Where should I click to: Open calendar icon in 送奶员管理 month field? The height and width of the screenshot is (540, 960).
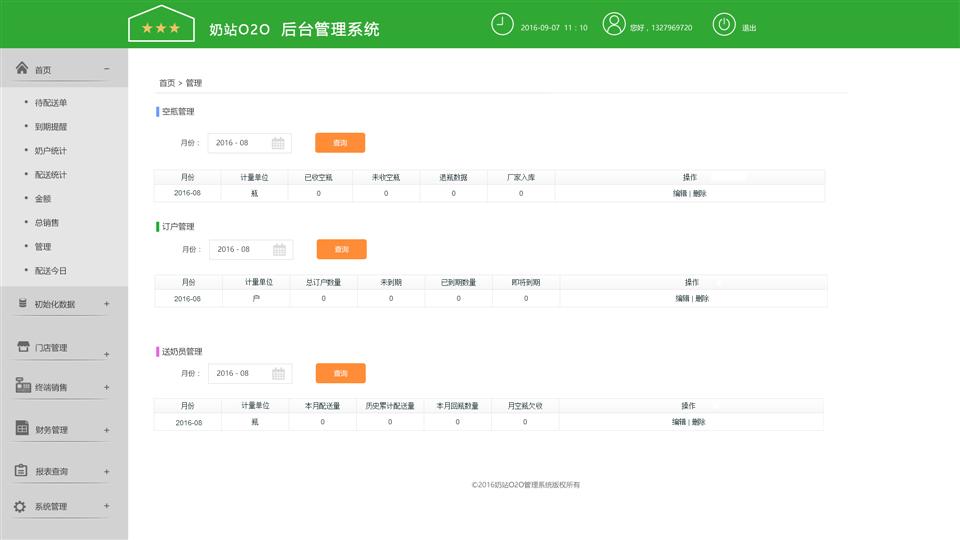[278, 373]
